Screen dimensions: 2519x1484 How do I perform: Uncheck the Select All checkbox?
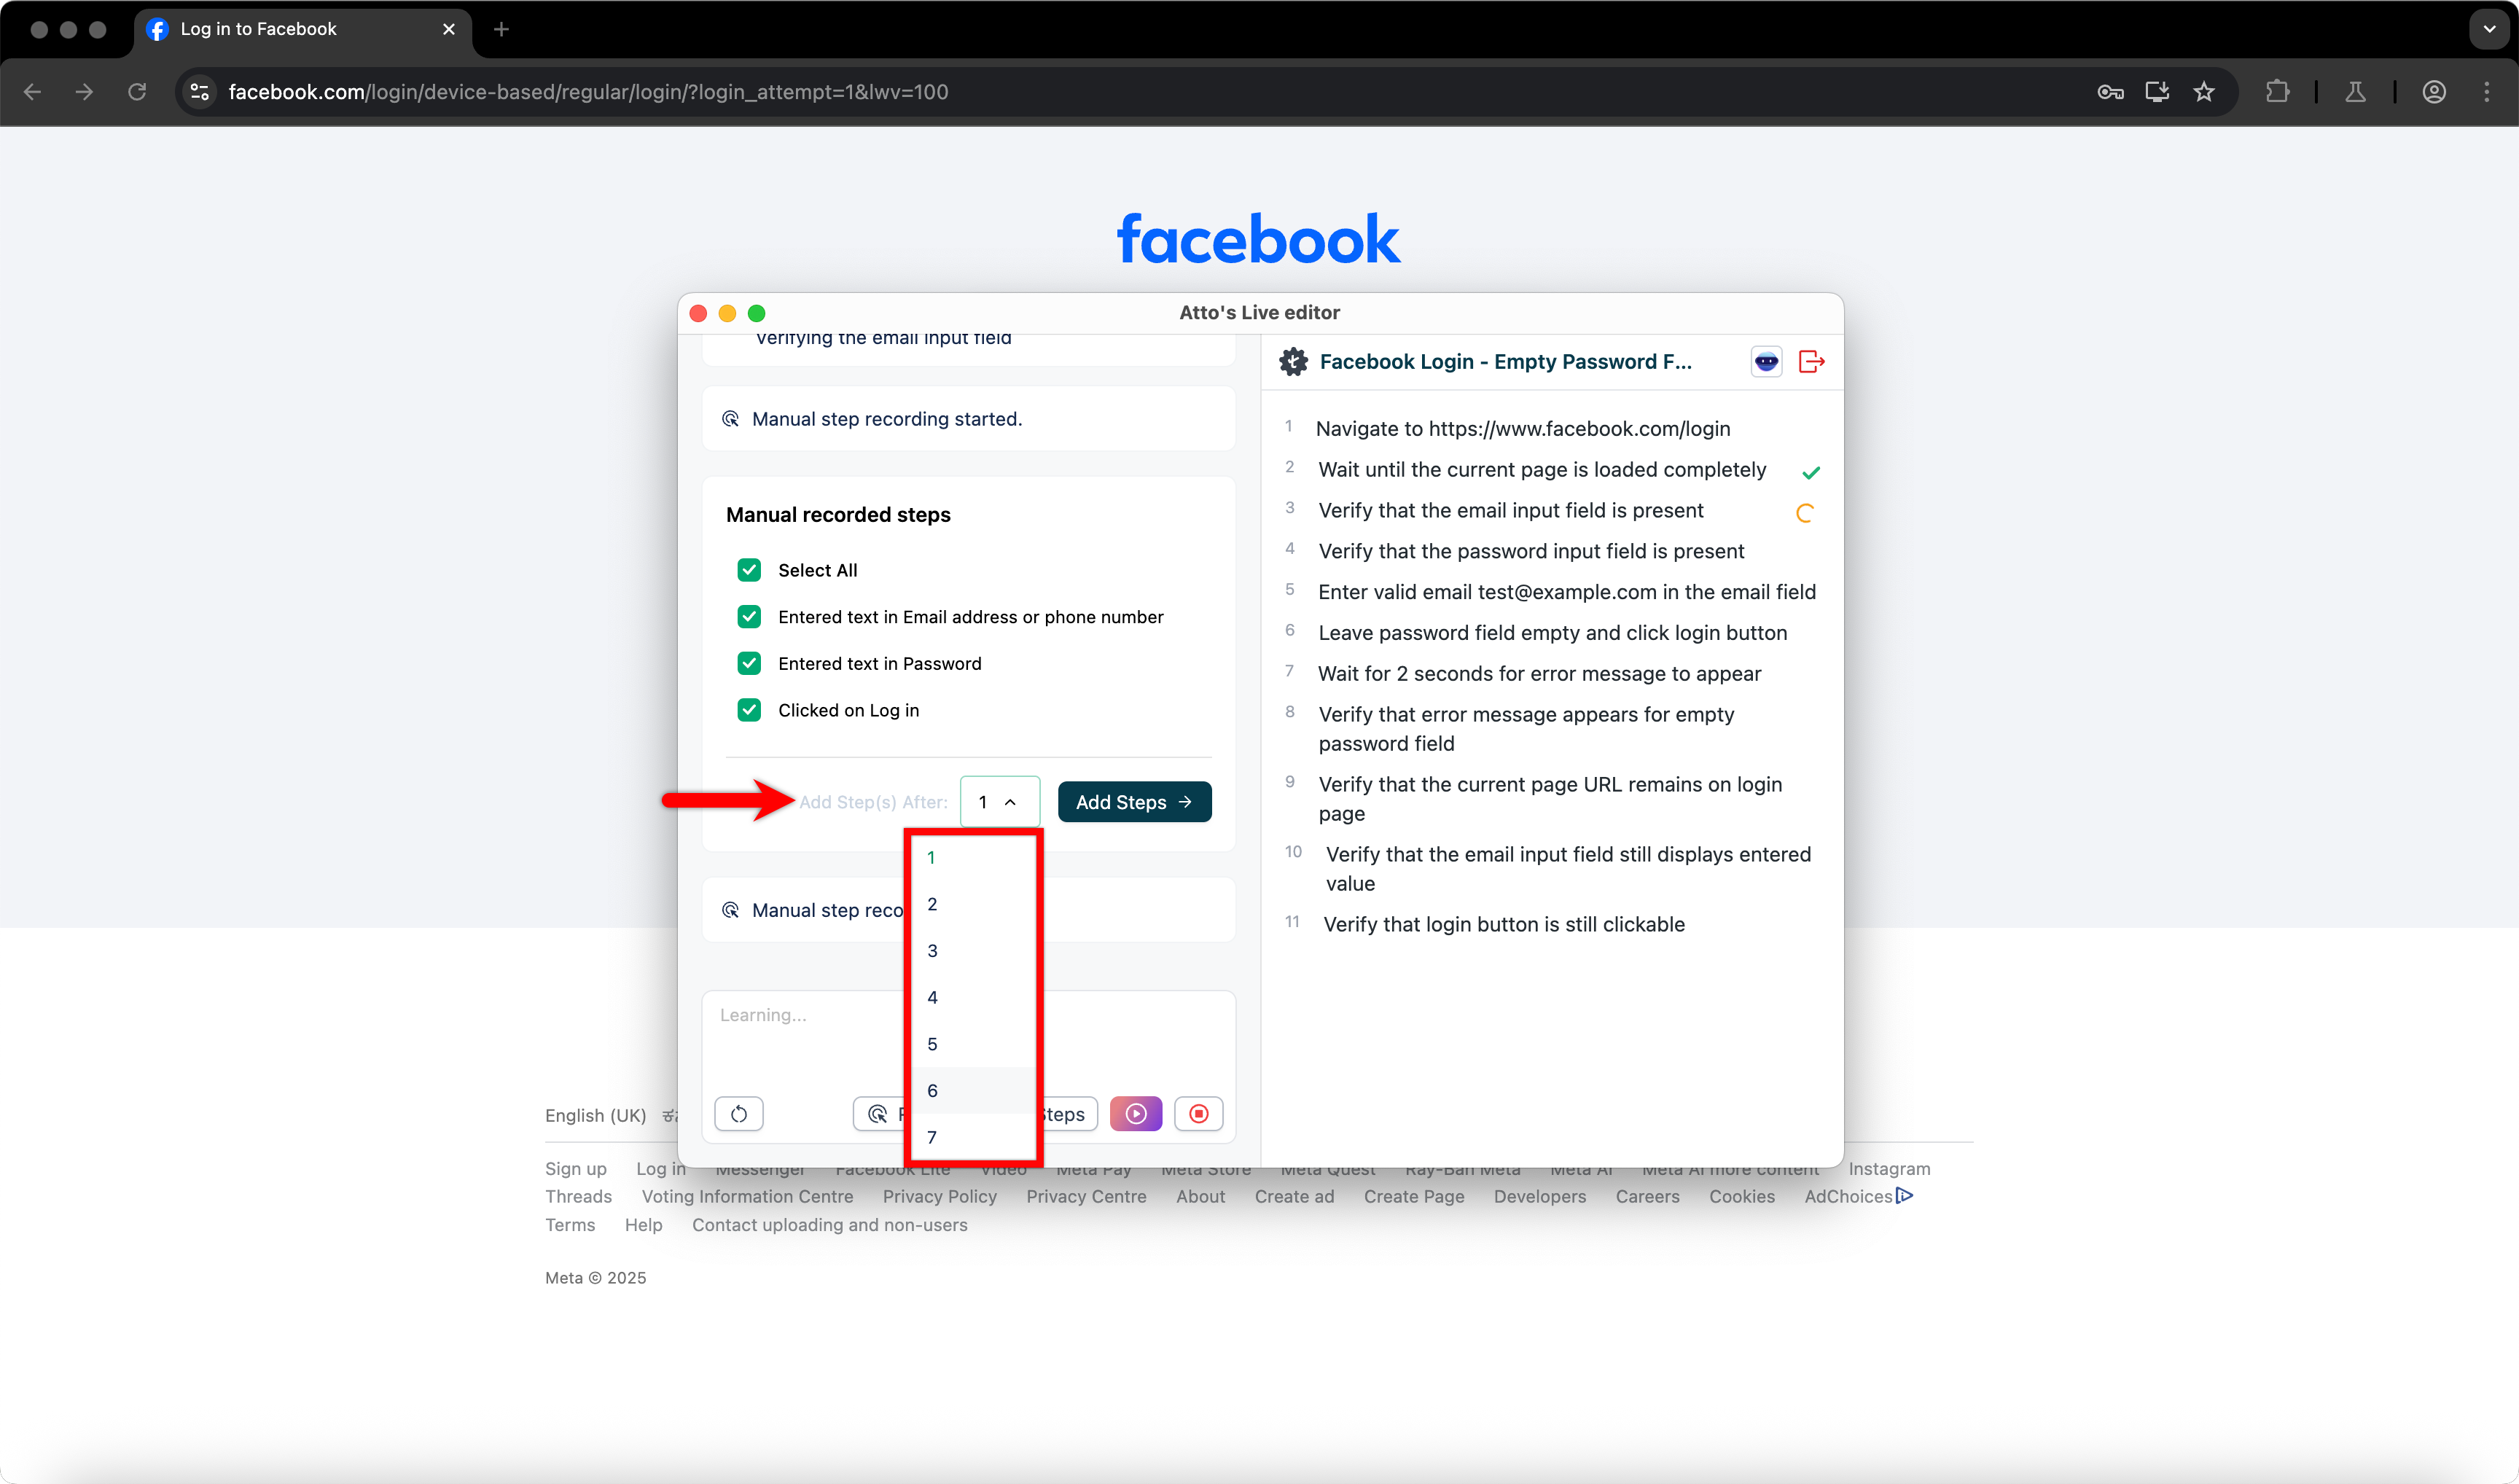click(749, 570)
